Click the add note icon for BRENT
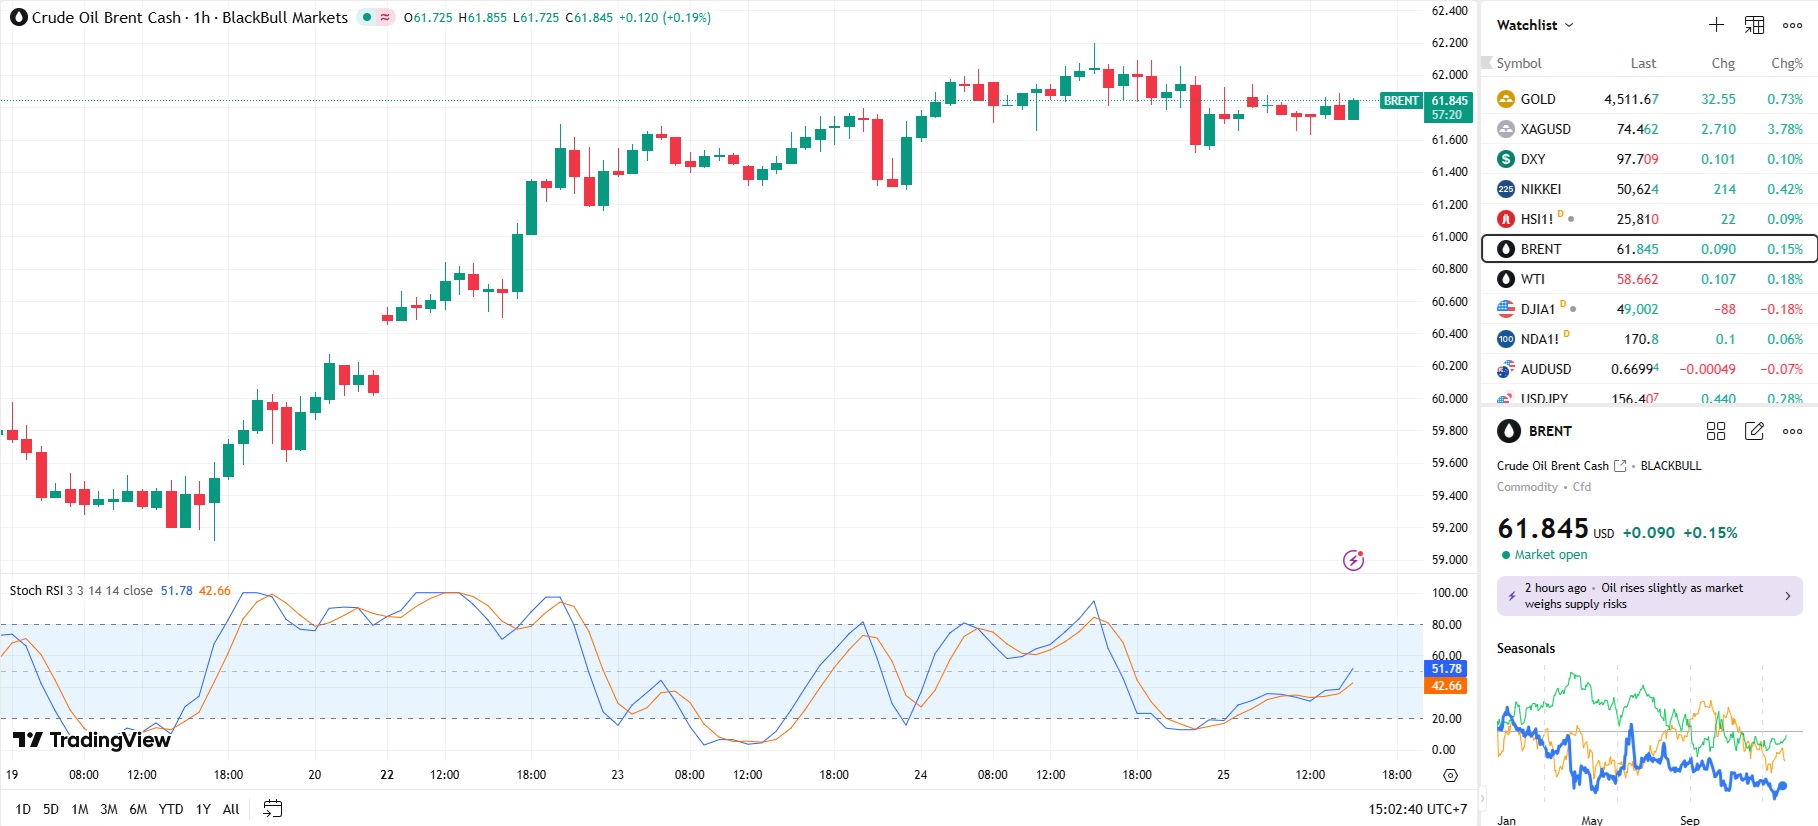 point(1754,431)
